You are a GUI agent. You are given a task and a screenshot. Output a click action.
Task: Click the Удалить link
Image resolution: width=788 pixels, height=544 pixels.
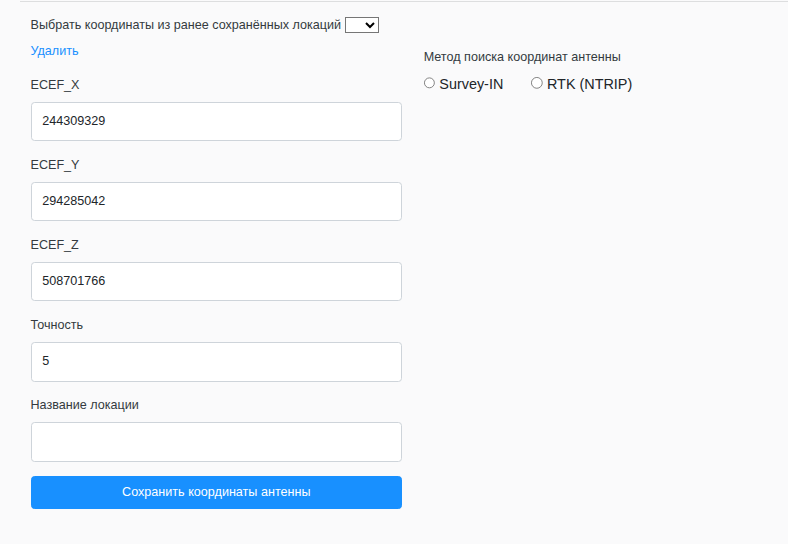(54, 51)
